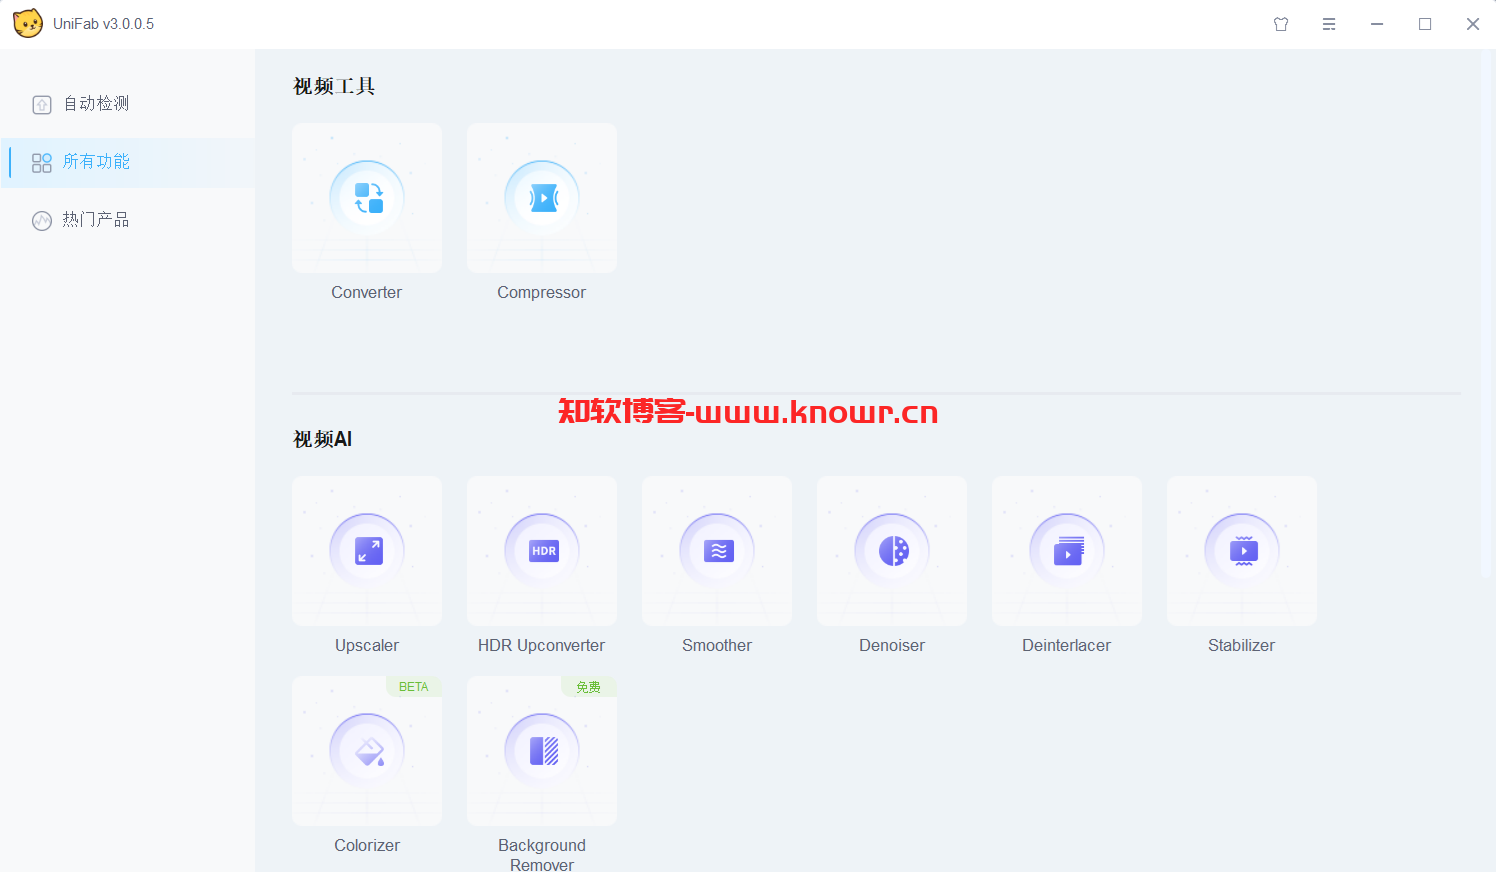The height and width of the screenshot is (872, 1496).
Task: Click the vertical scrollbar on the right
Action: (x=1486, y=313)
